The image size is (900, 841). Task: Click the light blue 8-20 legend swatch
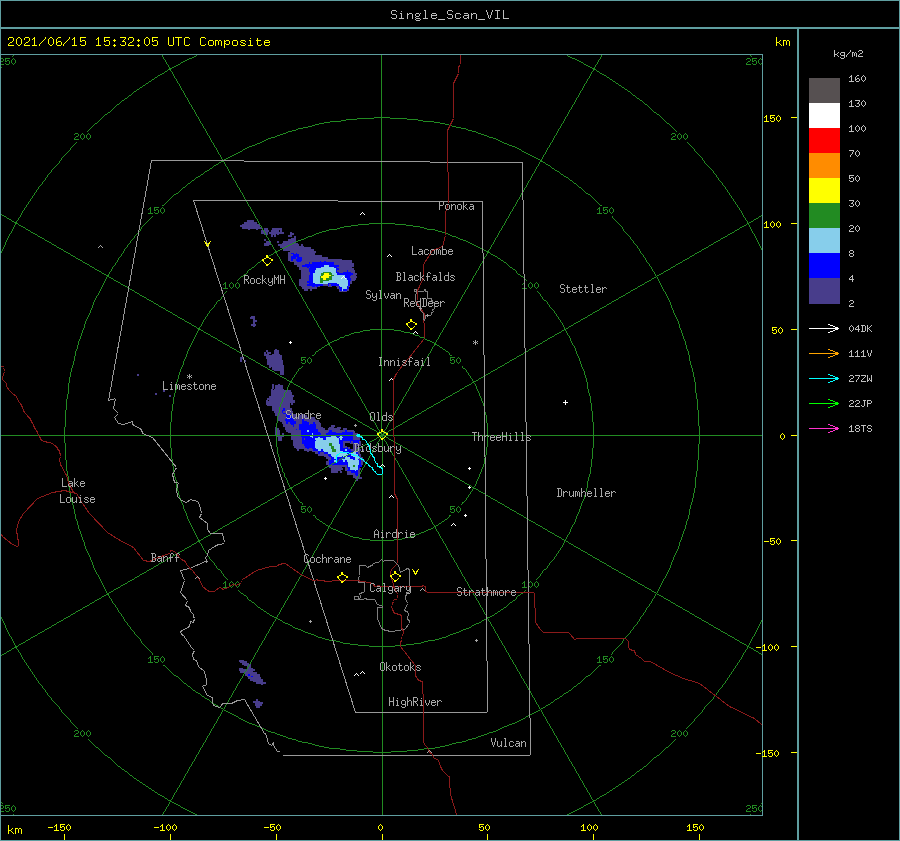tap(824, 241)
